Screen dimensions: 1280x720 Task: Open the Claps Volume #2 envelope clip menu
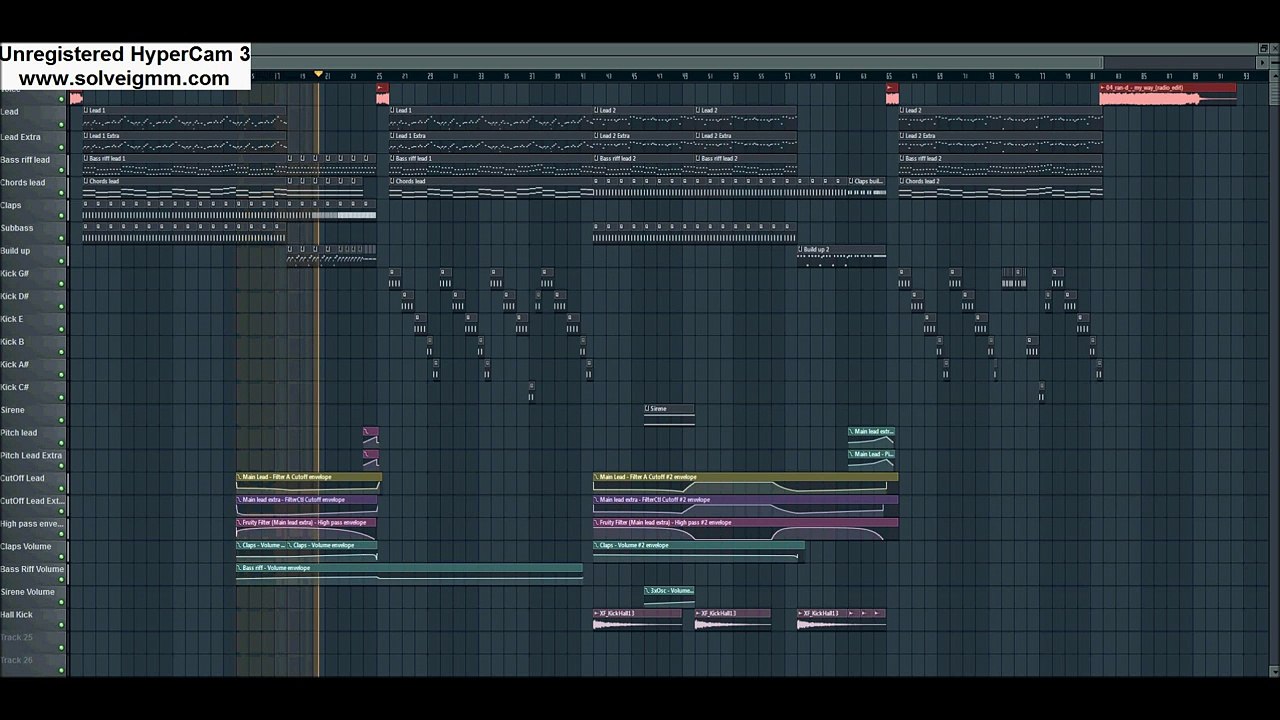pyautogui.click(x=597, y=546)
